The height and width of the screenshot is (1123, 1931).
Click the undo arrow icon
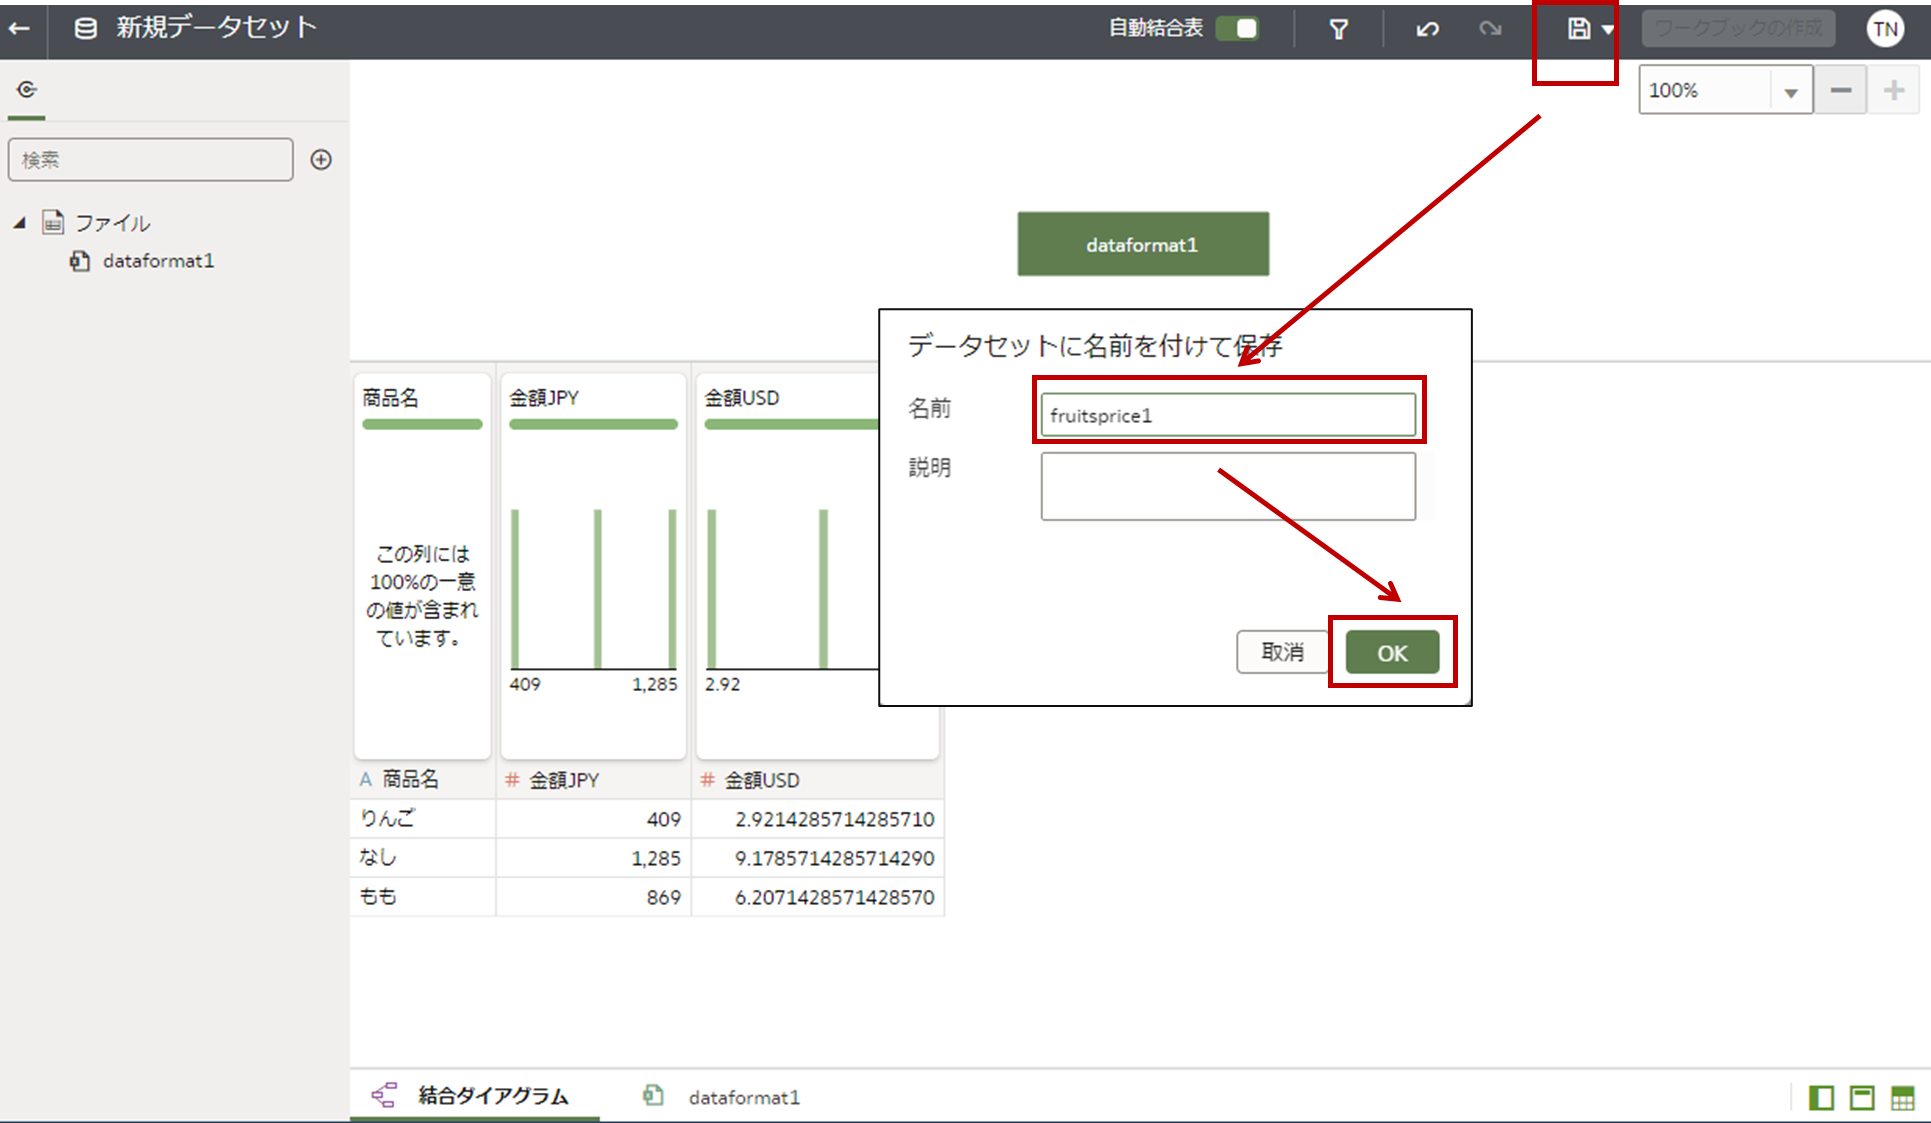point(1427,29)
